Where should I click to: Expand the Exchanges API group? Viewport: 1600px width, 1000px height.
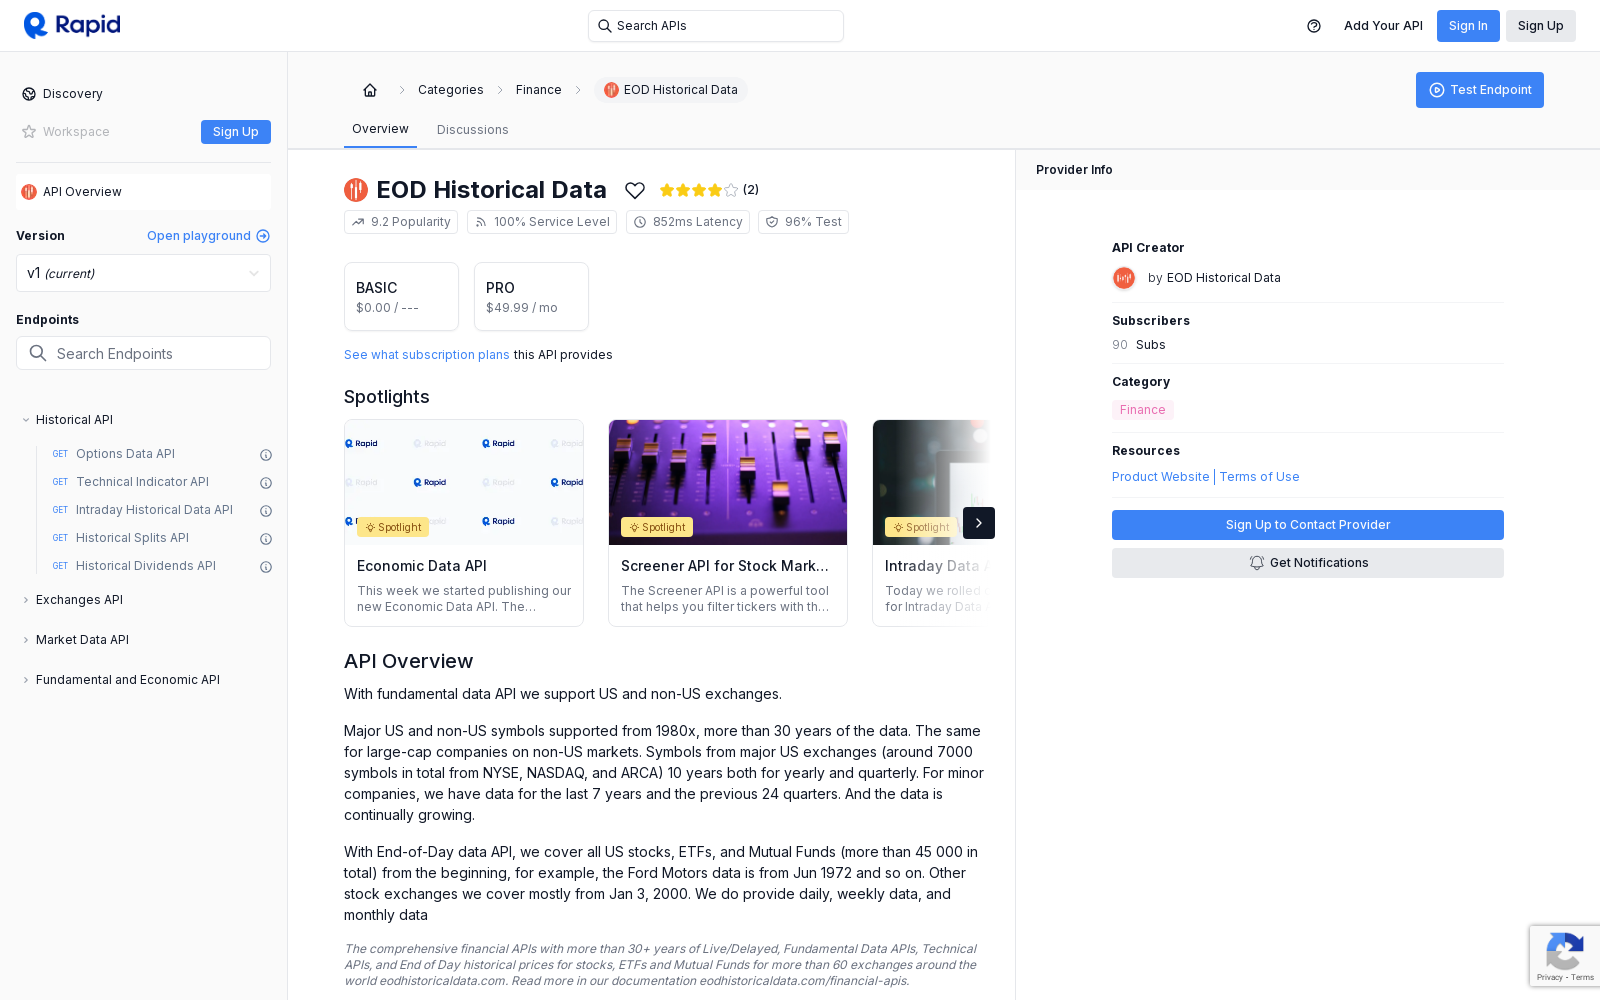[26, 600]
